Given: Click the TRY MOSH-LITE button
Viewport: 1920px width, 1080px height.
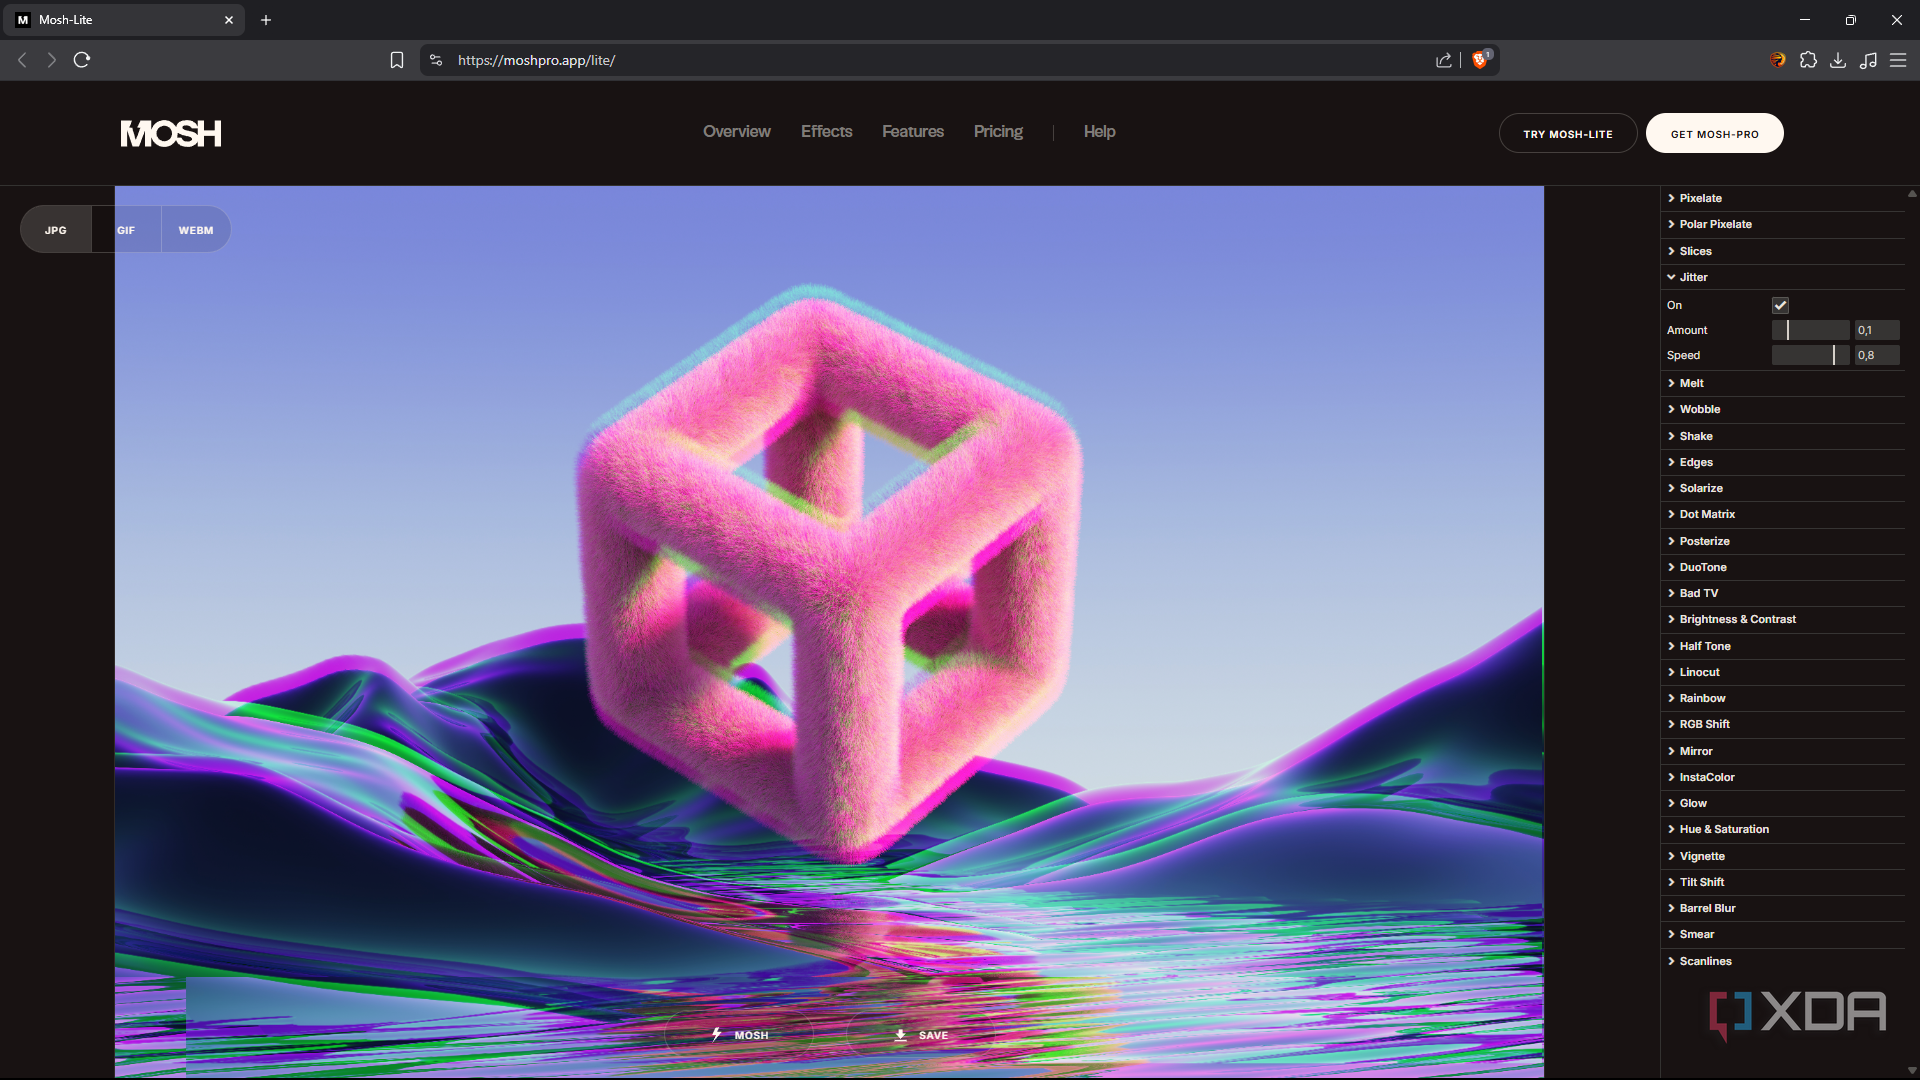Looking at the screenshot, I should [1568, 133].
